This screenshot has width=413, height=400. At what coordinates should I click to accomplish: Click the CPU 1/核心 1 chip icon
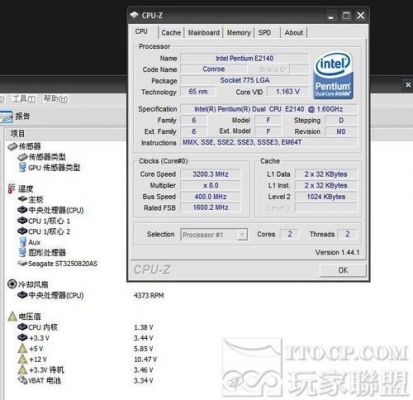(22, 221)
